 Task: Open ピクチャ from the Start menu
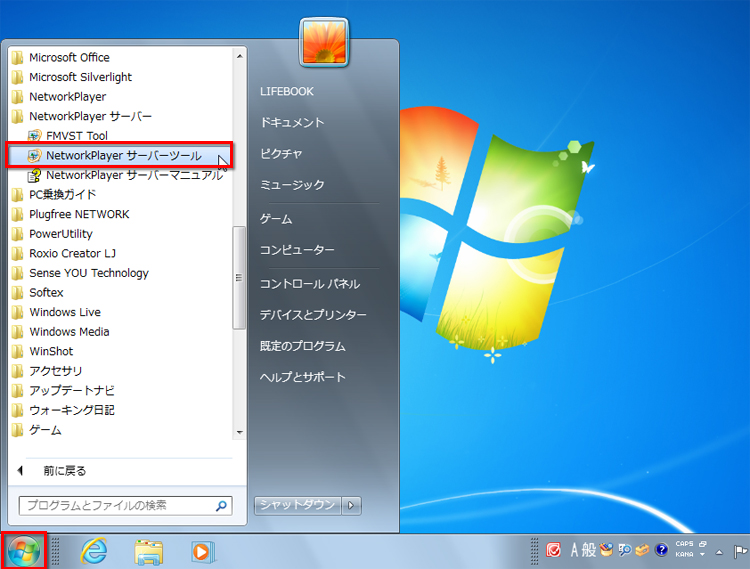[281, 153]
